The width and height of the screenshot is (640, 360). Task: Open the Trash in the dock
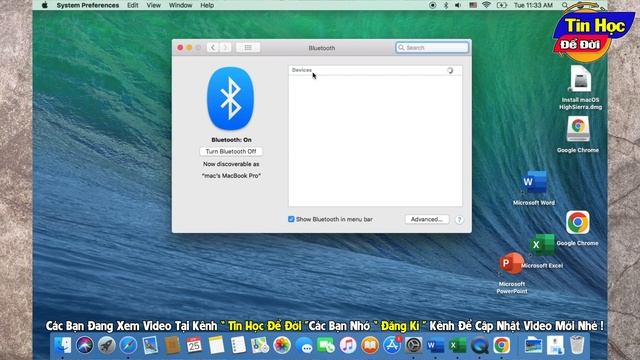click(577, 345)
